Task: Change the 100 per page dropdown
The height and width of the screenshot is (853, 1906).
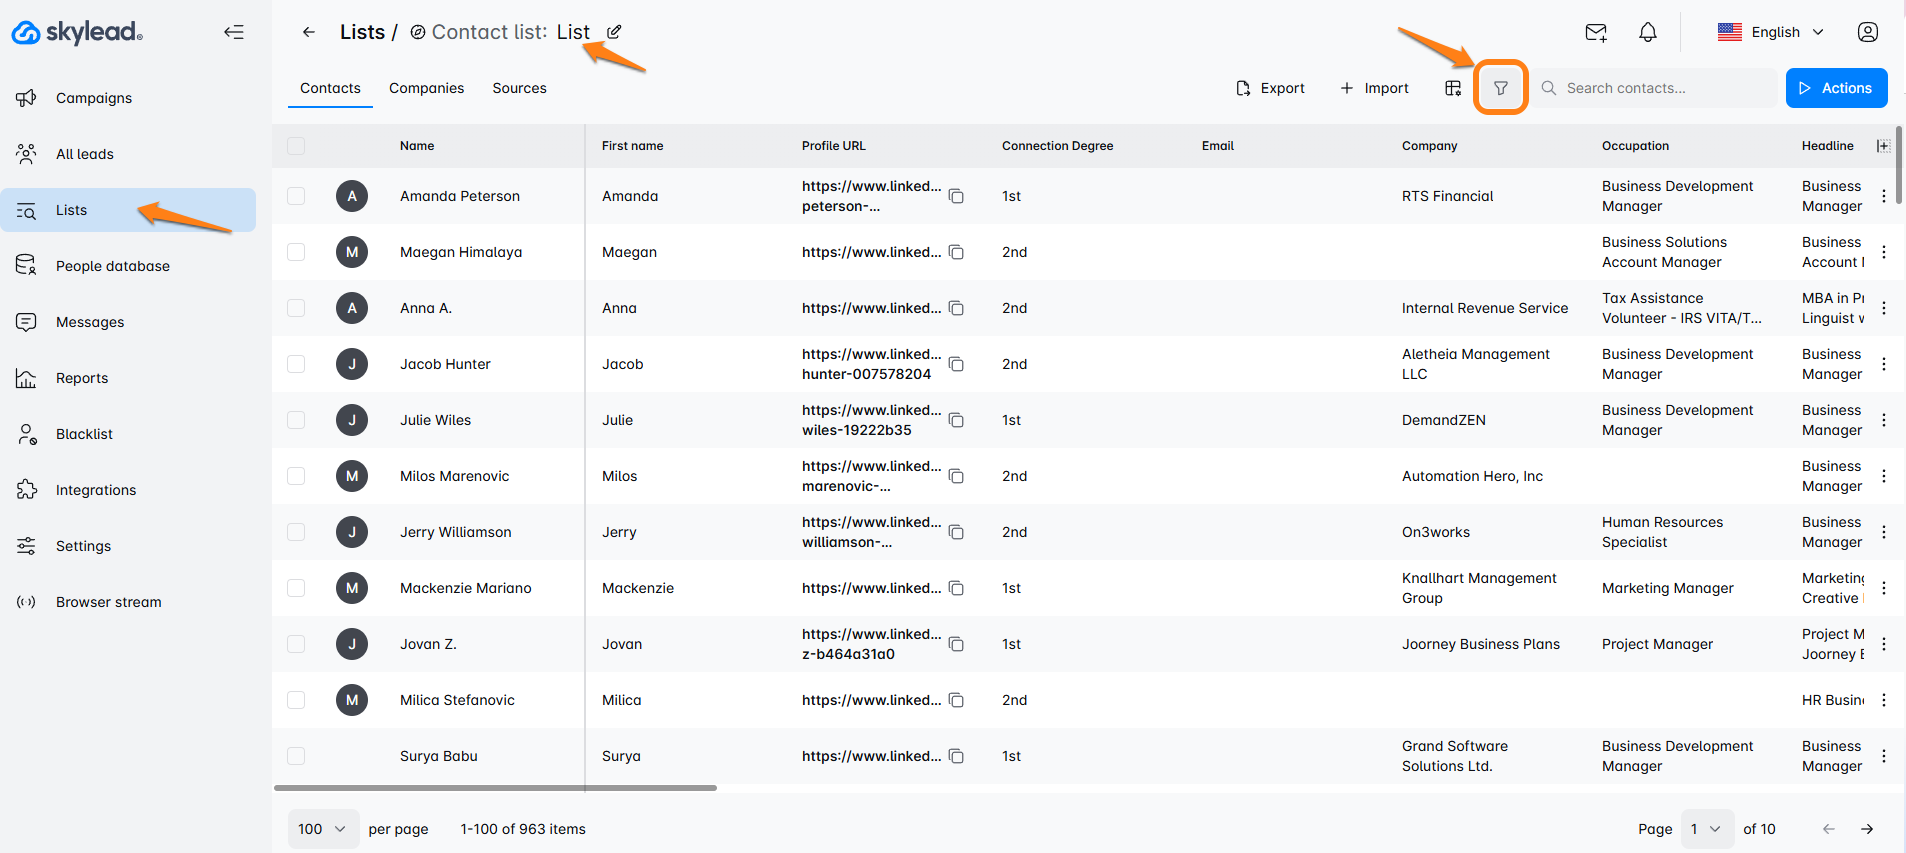Action: tap(323, 829)
